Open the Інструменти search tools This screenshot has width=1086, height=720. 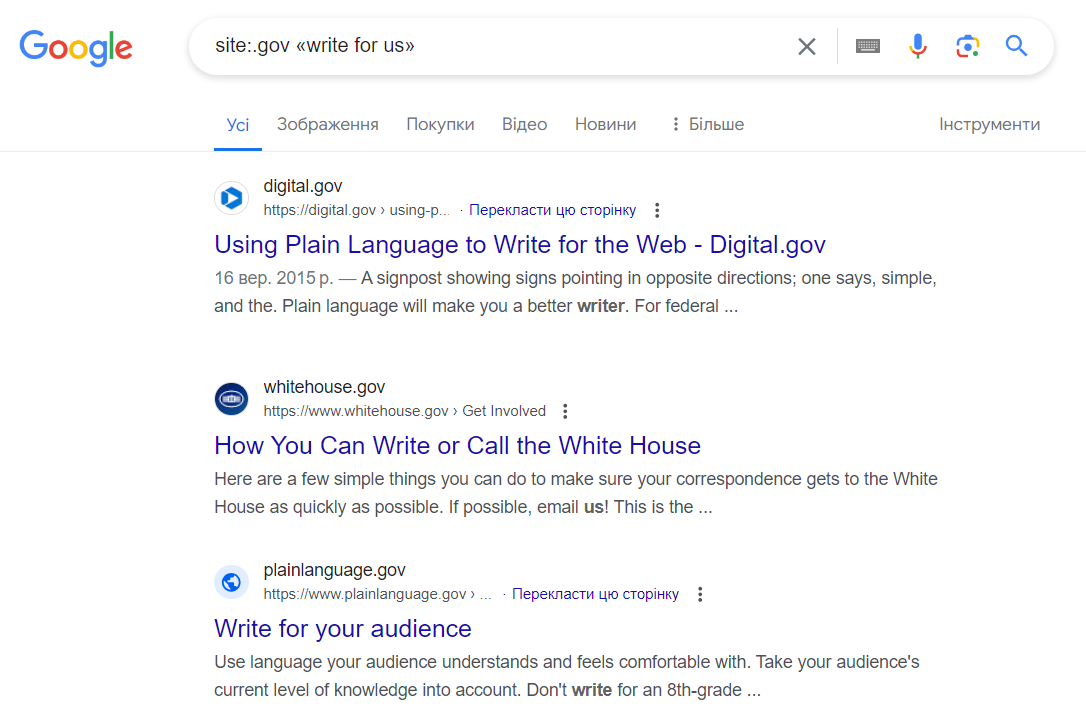pyautogui.click(x=989, y=124)
